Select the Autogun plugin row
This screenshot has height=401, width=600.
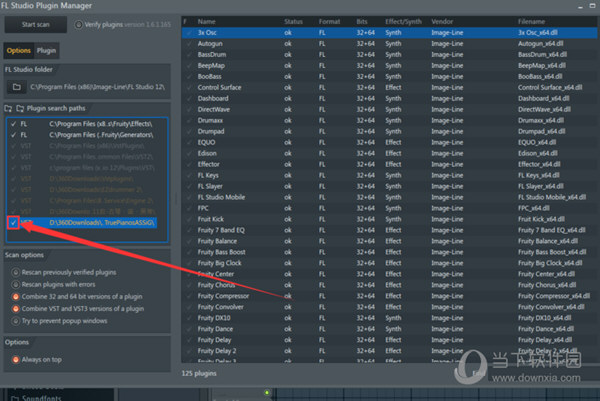389,44
